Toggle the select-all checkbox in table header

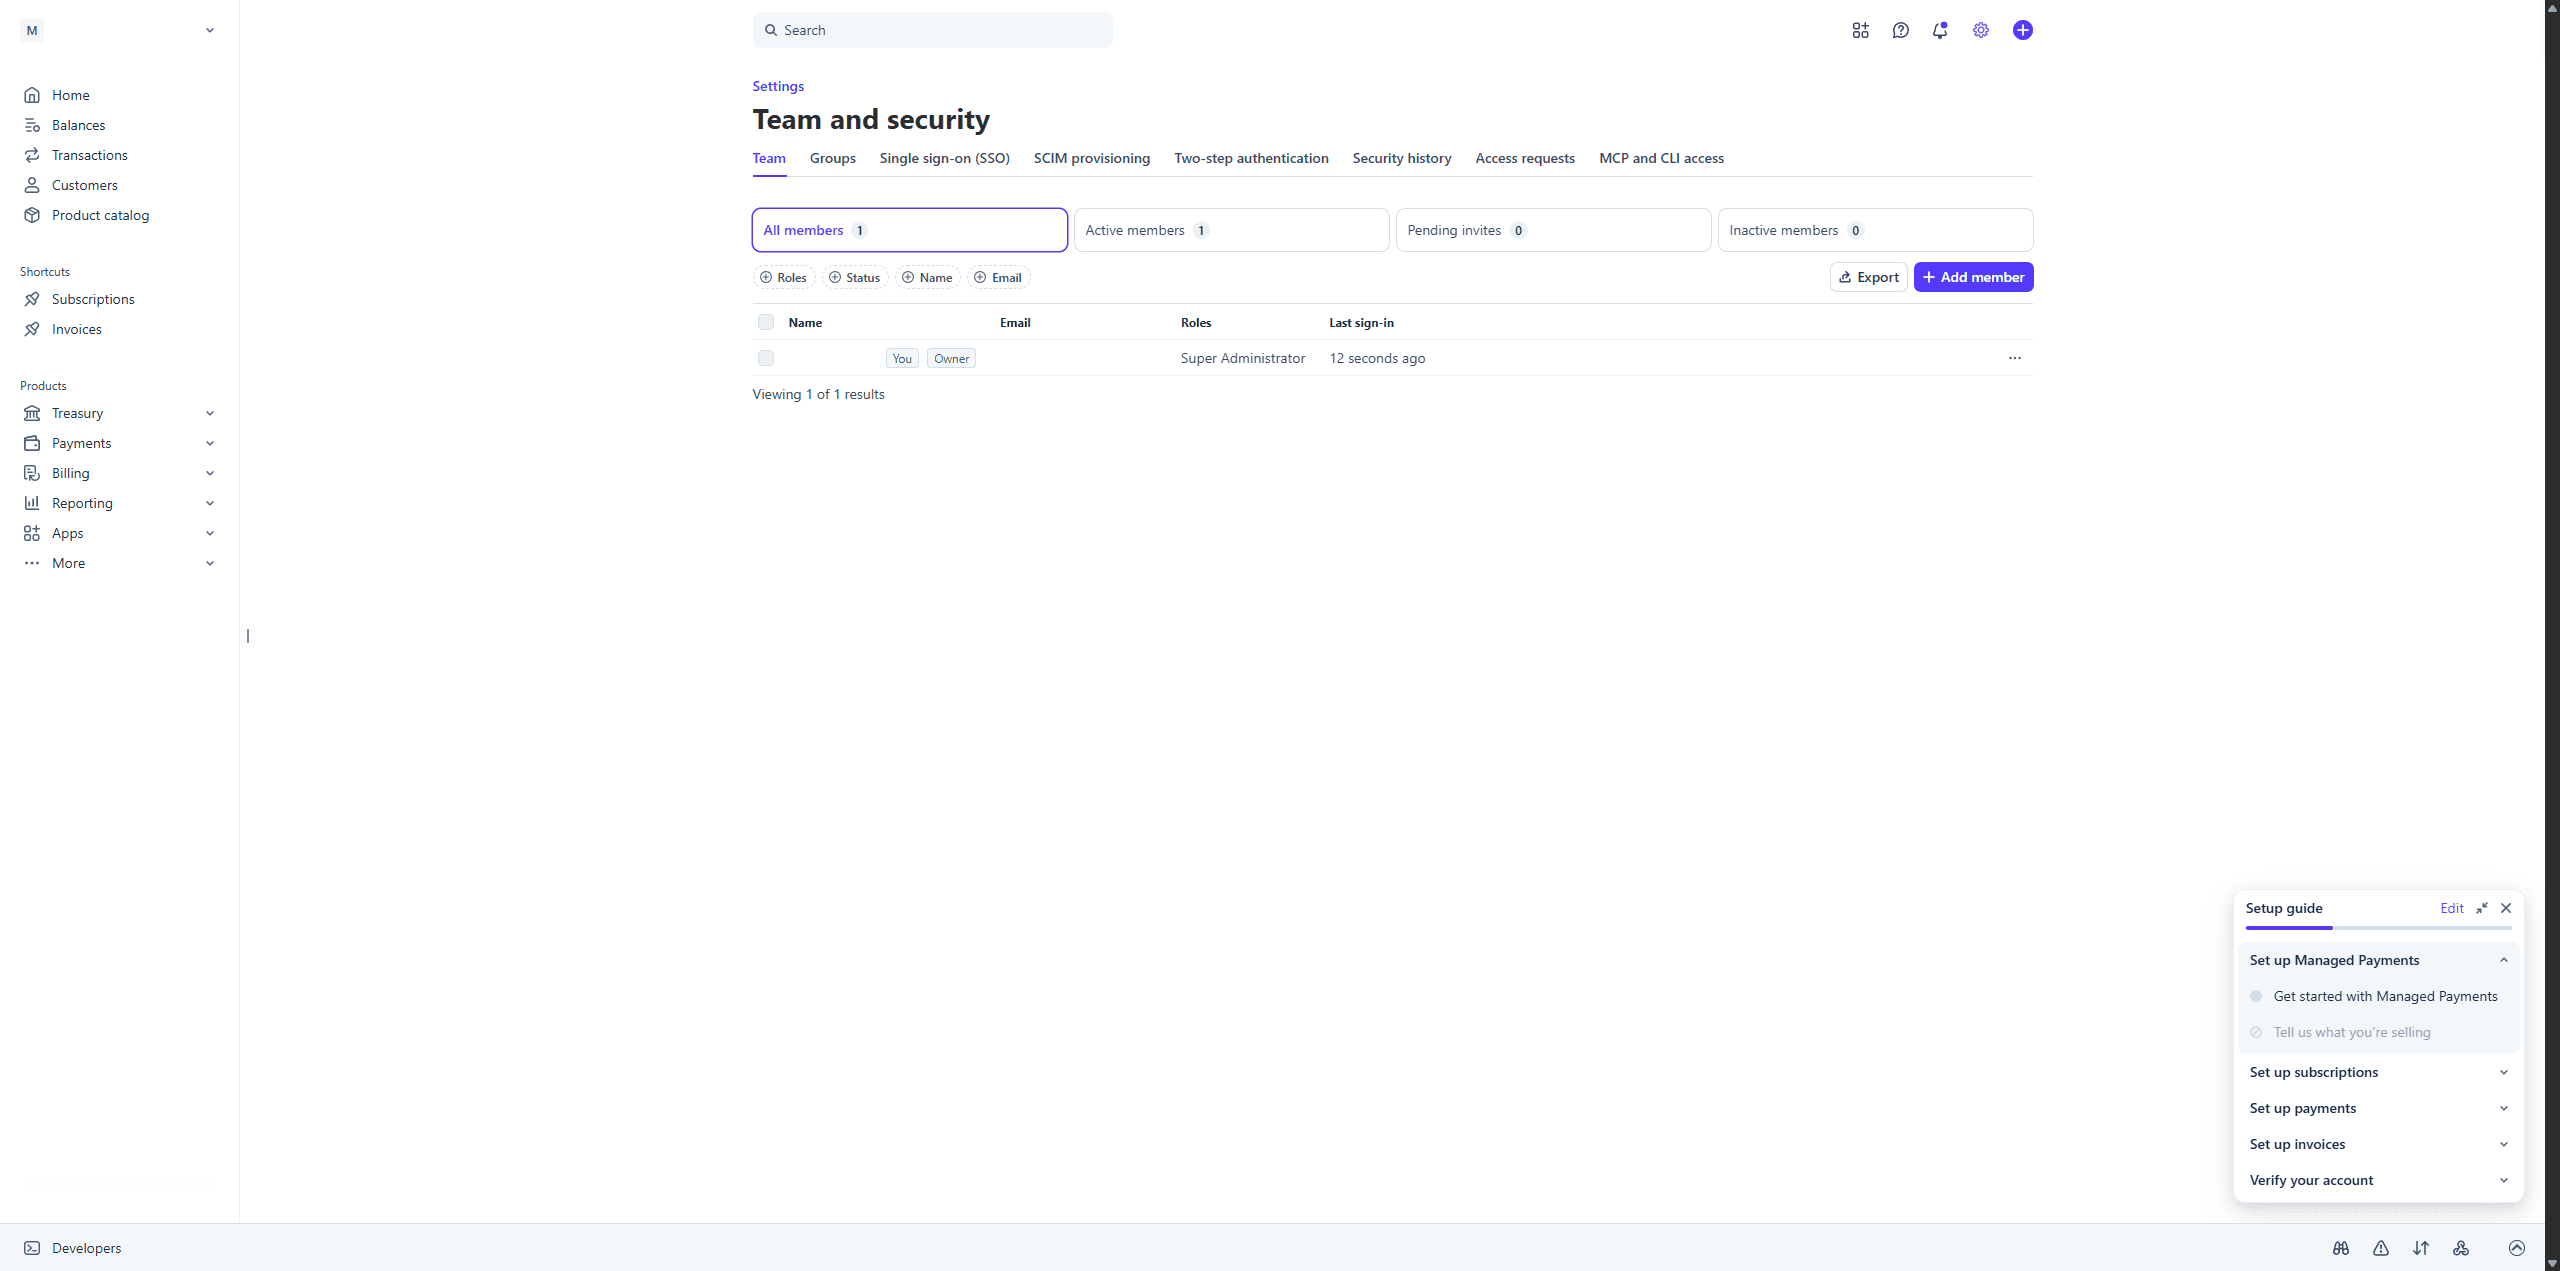click(766, 322)
